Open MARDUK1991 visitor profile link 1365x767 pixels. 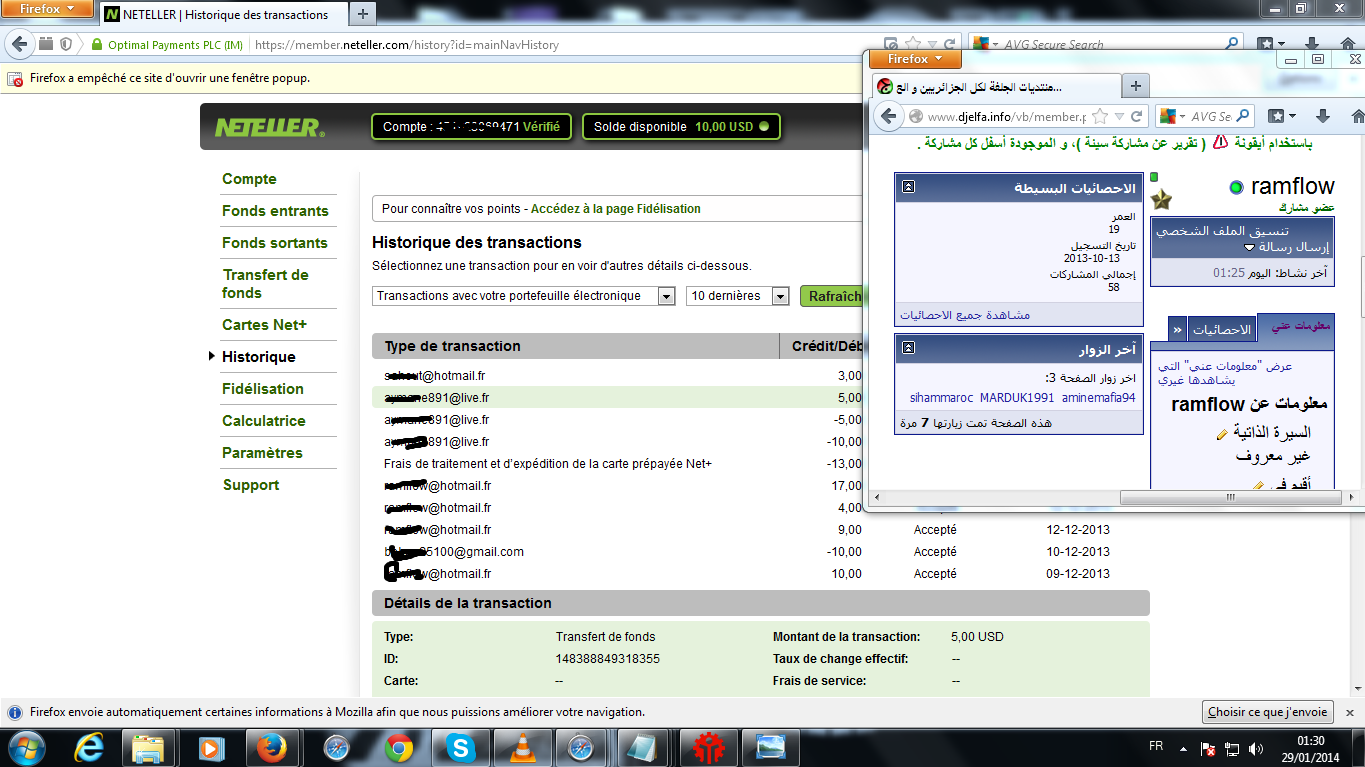[x=1017, y=398]
